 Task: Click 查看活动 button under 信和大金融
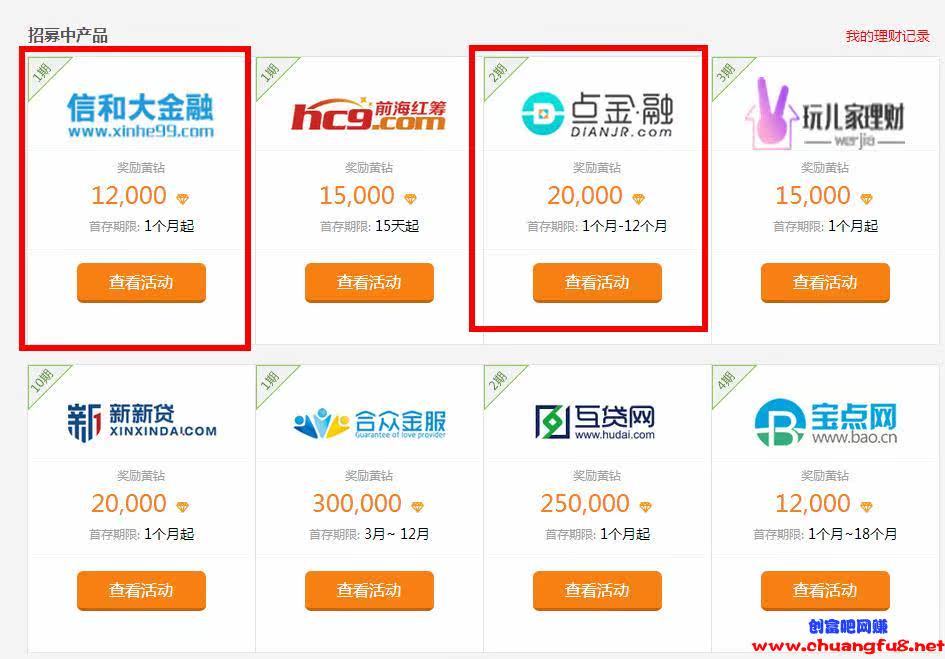pos(141,282)
